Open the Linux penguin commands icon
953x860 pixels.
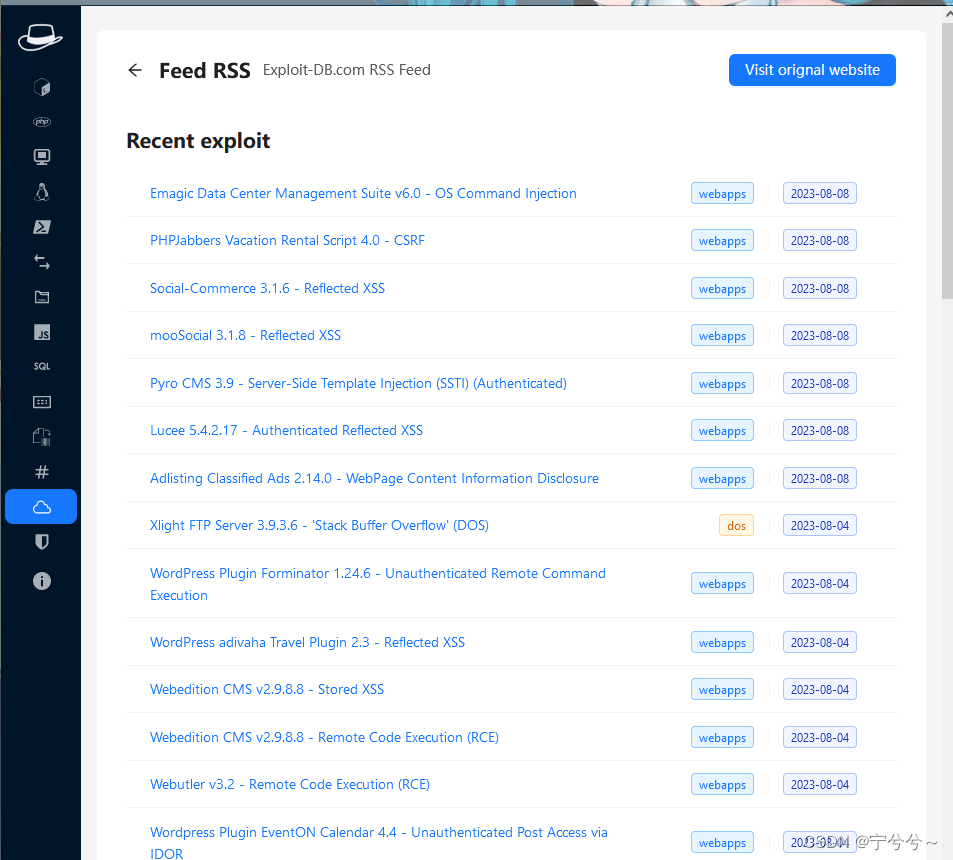[41, 192]
